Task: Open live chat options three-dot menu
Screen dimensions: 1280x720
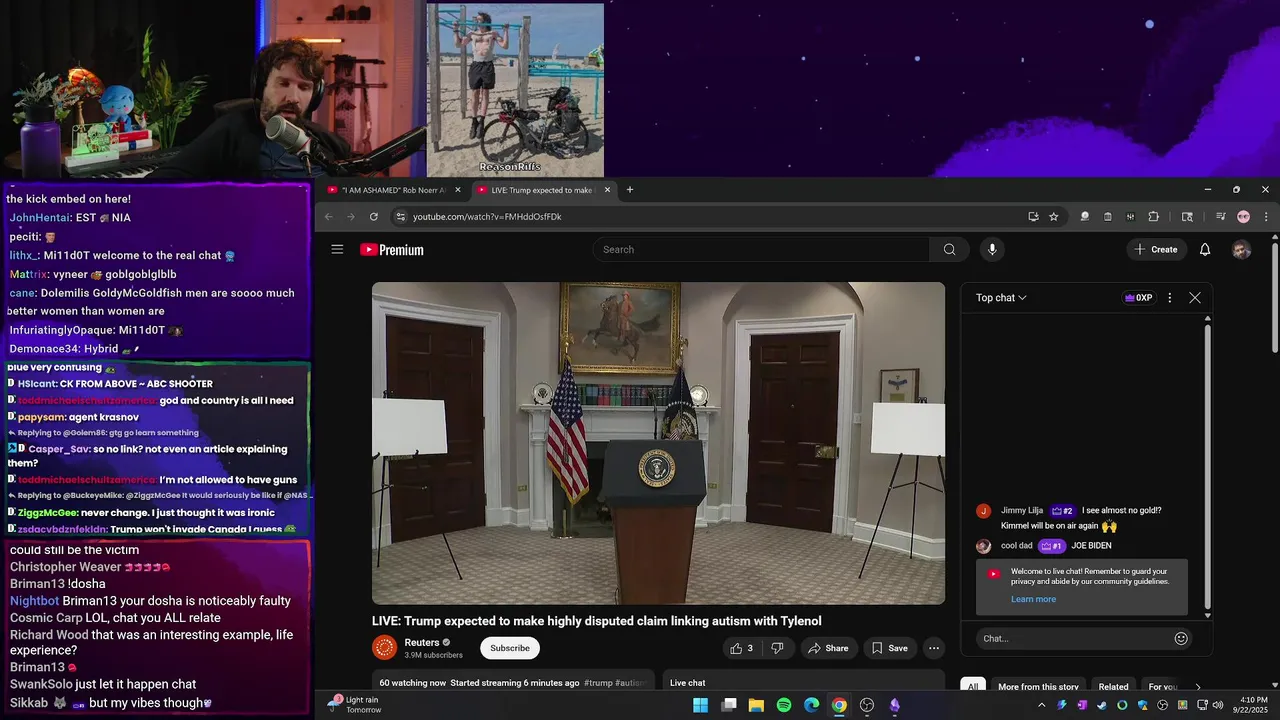Action: click(x=1169, y=298)
